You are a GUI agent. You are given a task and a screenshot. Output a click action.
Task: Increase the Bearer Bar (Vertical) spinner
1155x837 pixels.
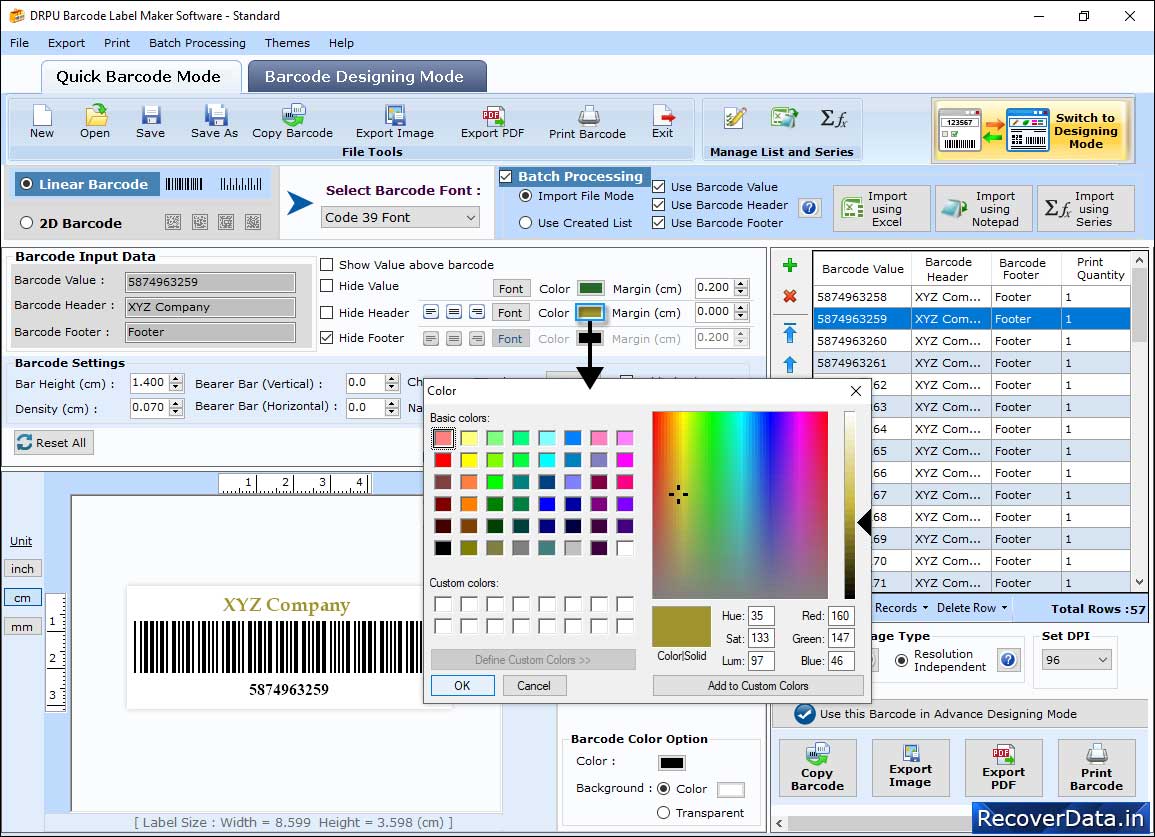tap(392, 379)
